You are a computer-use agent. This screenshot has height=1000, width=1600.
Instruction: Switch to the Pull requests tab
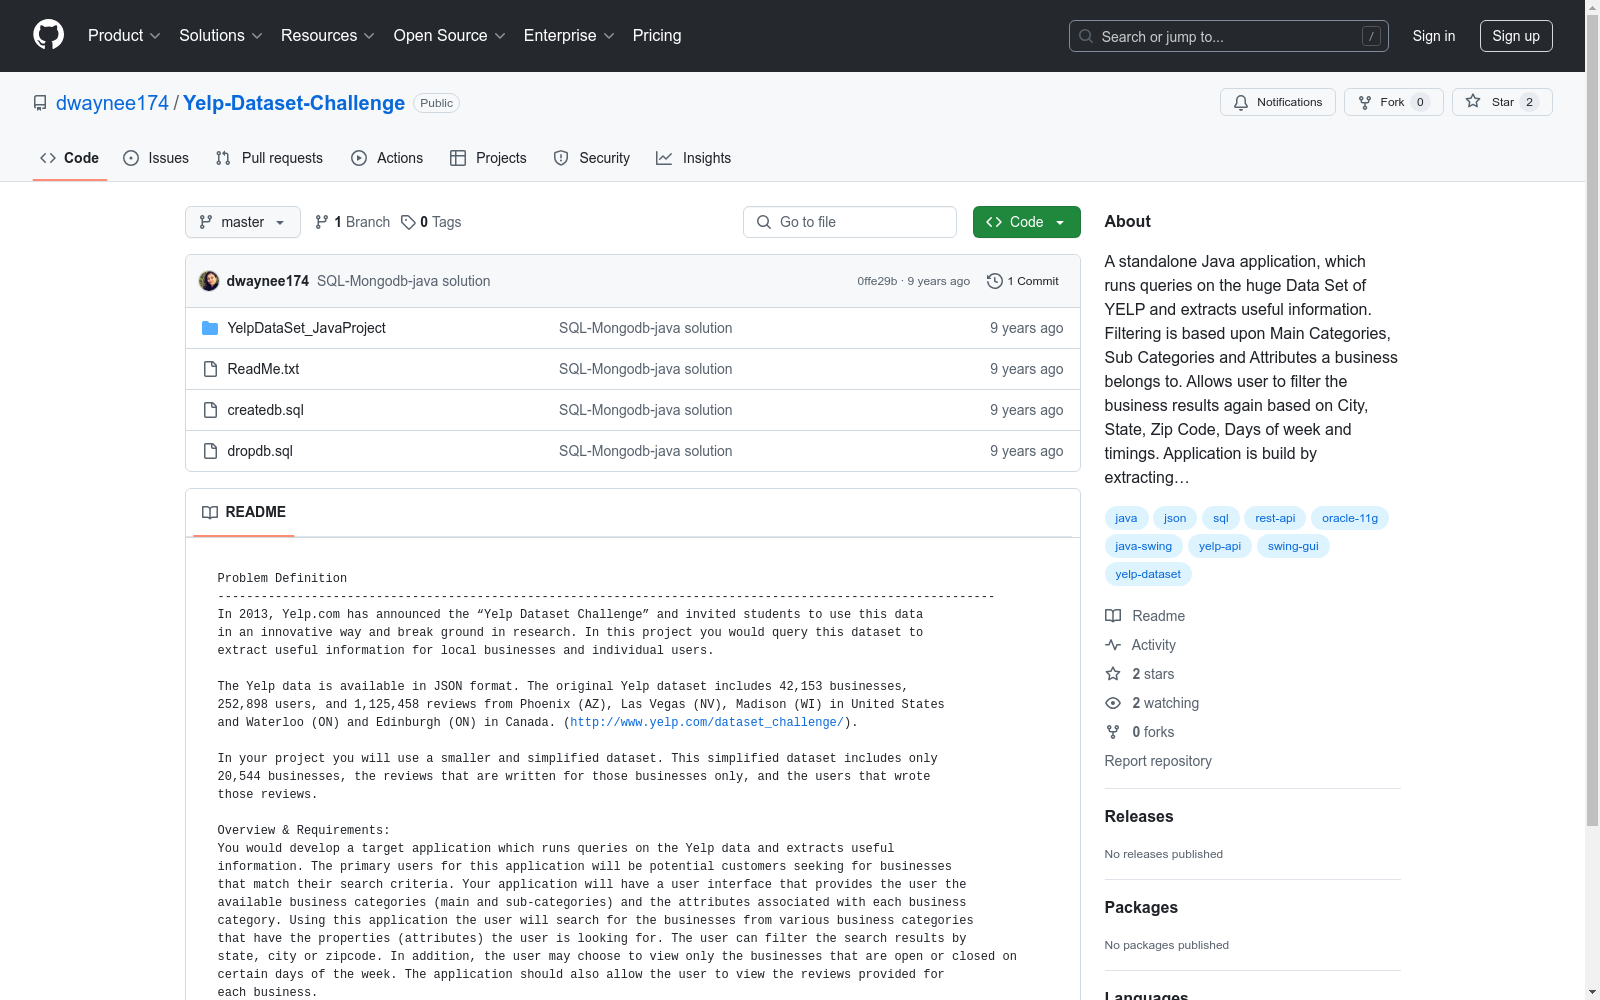[269, 158]
